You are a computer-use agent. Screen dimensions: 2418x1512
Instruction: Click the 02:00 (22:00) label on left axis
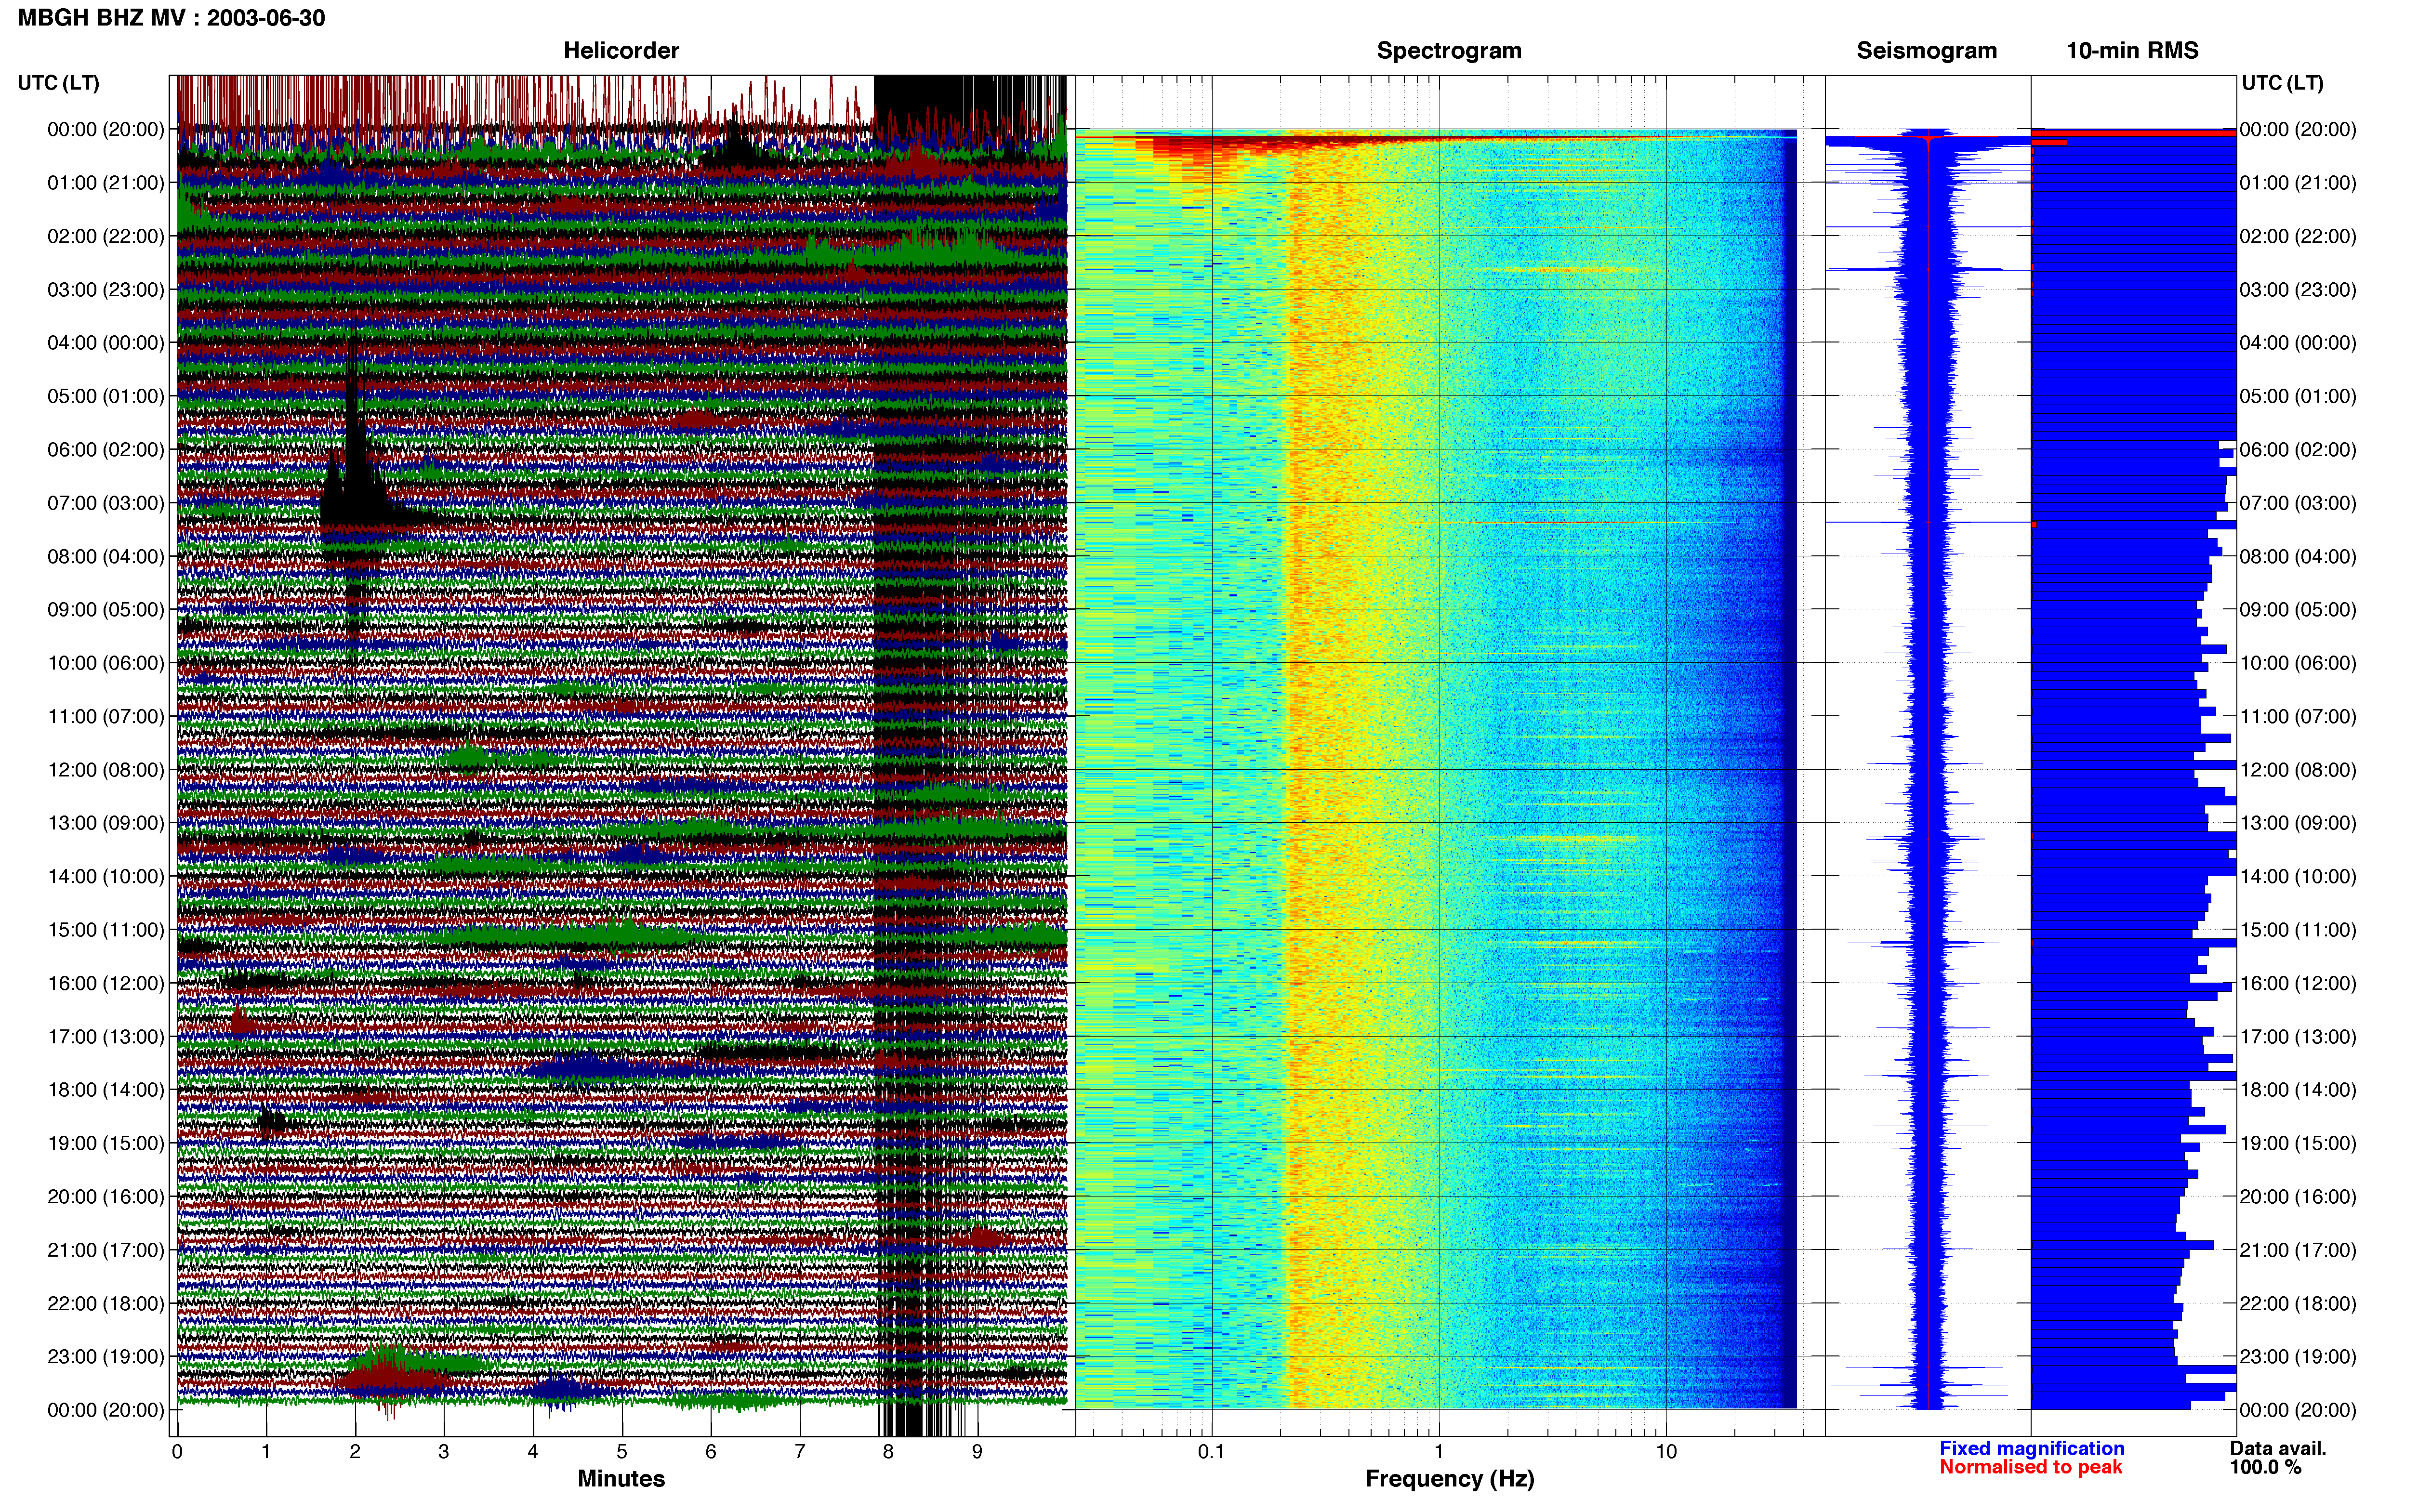pos(106,236)
